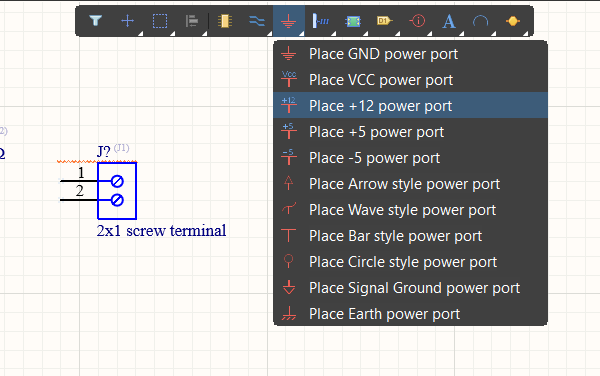Screen dimensions: 600x376
Task: Select Place Signal Ground power port
Action: (410, 288)
